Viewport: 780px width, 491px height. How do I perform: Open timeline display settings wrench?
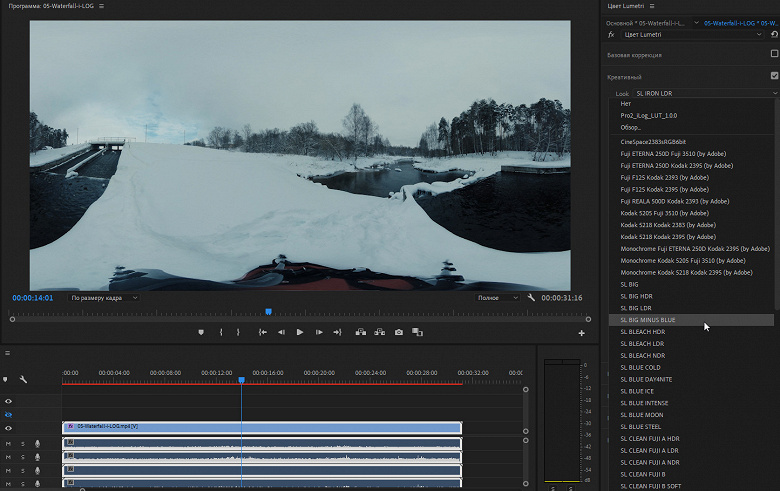coord(23,380)
